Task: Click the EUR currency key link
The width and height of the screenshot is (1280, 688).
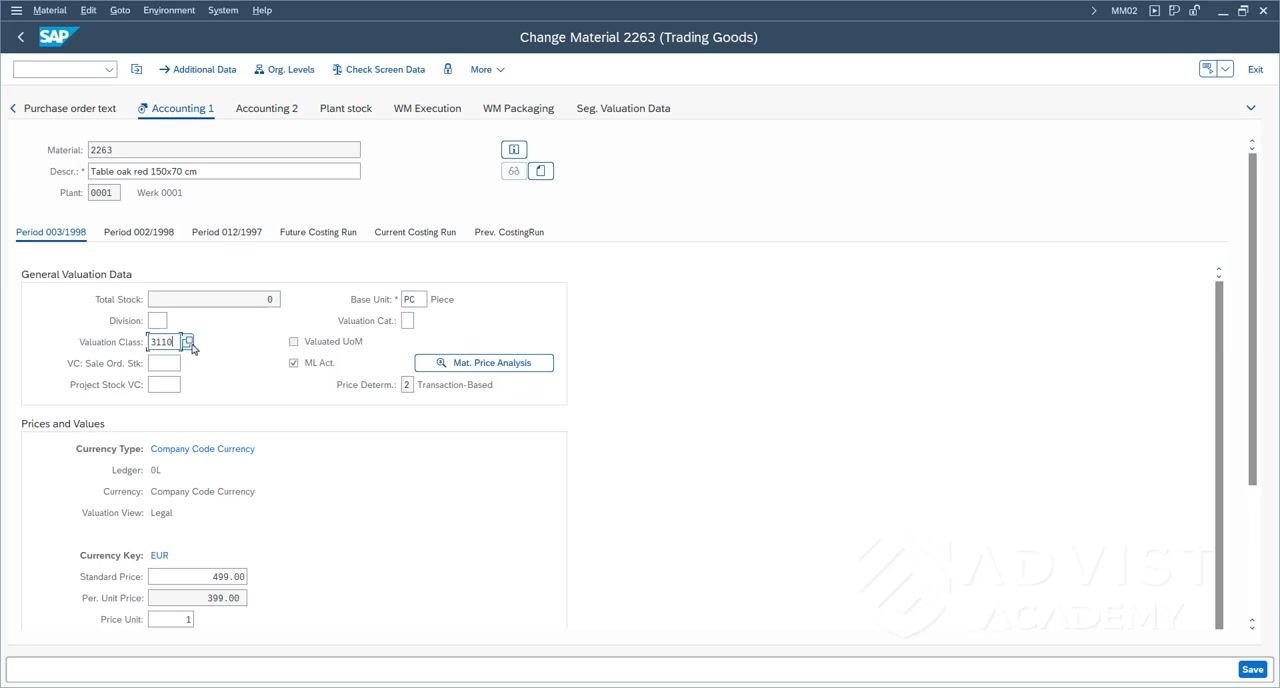Action: (159, 555)
